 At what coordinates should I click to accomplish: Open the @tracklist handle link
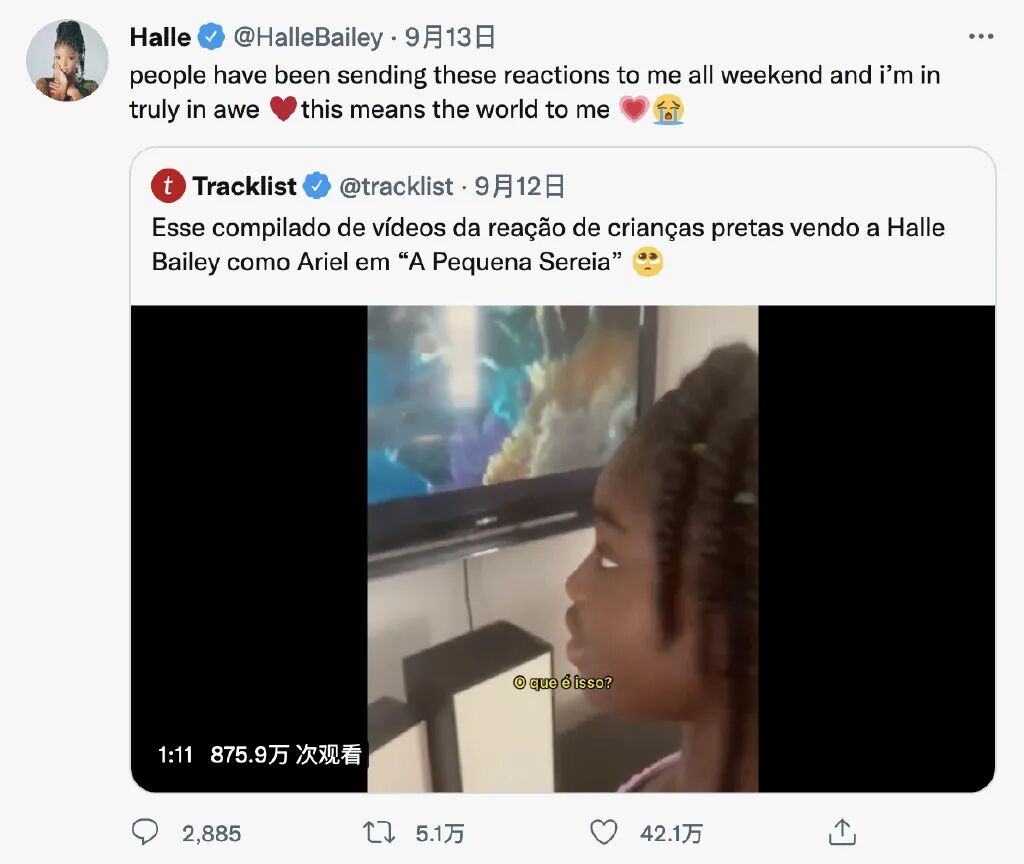point(396,187)
